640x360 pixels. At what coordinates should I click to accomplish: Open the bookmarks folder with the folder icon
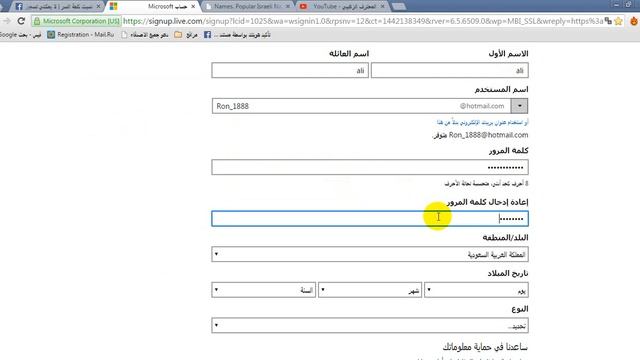pyautogui.click(x=186, y=35)
